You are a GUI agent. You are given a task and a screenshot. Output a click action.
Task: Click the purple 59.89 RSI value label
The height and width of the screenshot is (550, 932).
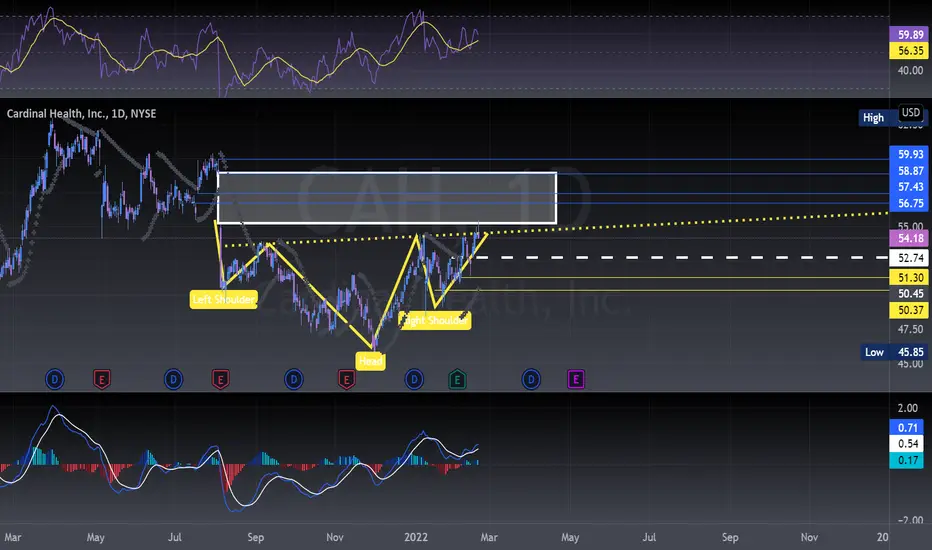(x=910, y=34)
